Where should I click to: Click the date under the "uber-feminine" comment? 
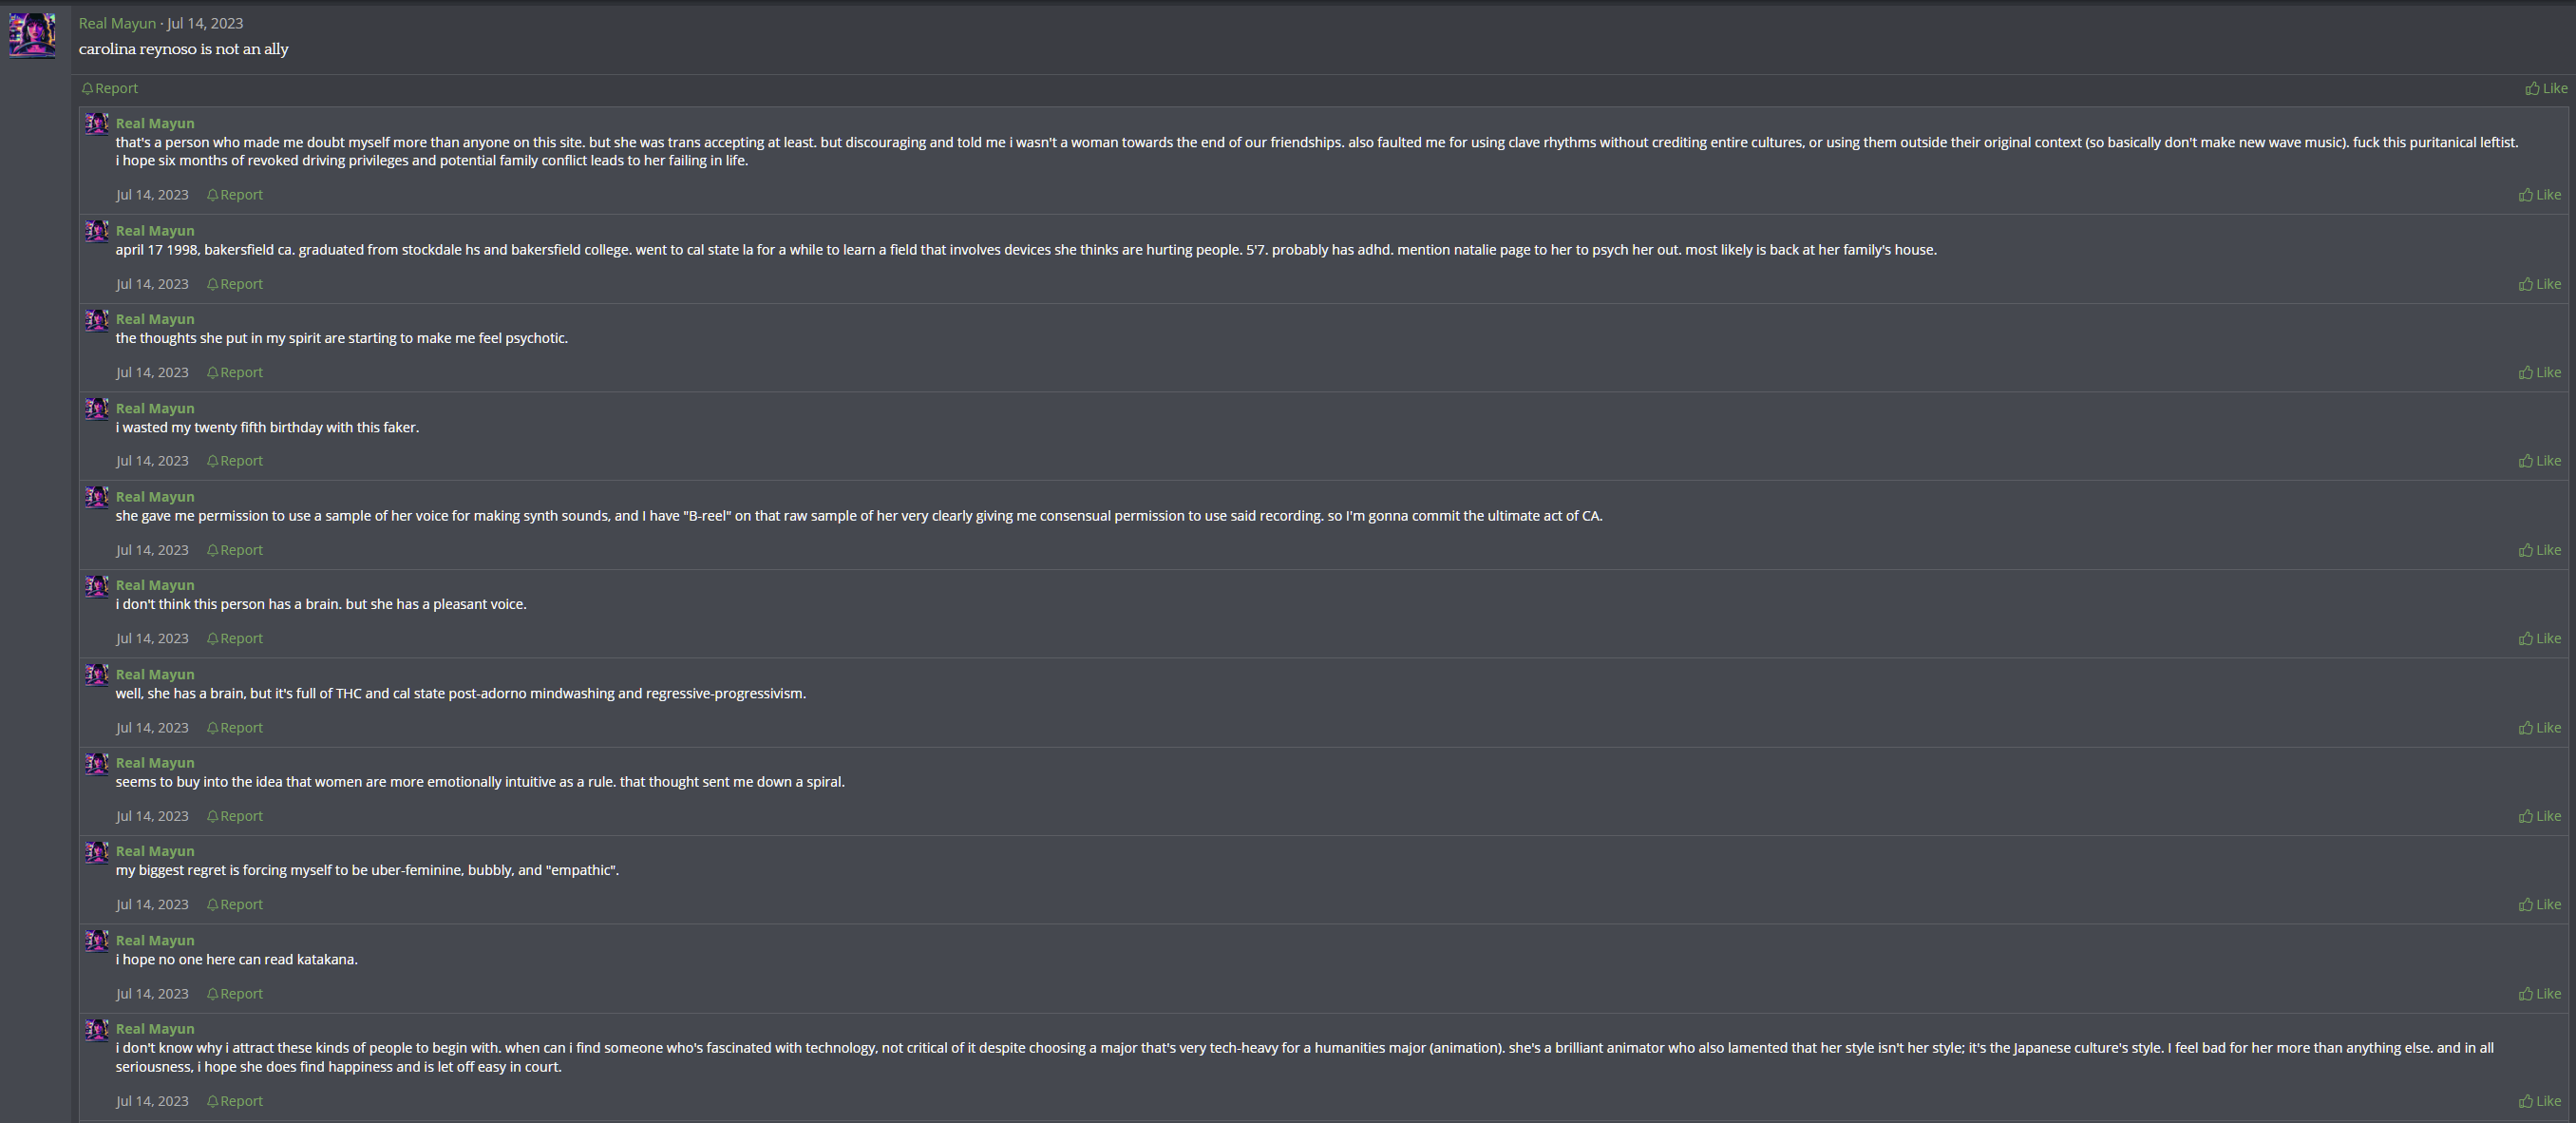[x=152, y=904]
